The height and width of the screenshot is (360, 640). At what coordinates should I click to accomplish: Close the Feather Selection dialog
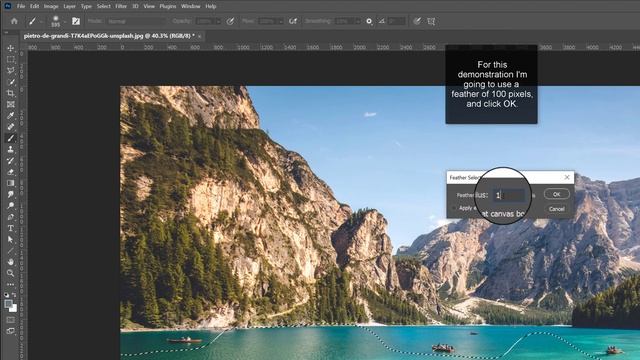click(x=567, y=177)
